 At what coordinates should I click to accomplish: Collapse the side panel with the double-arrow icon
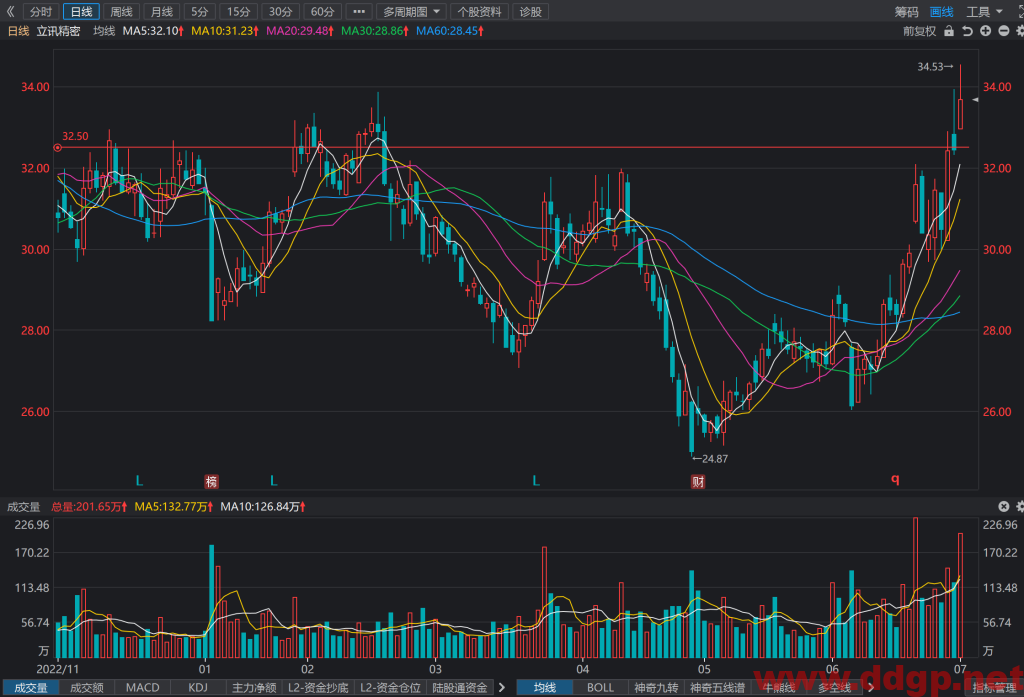[10, 12]
